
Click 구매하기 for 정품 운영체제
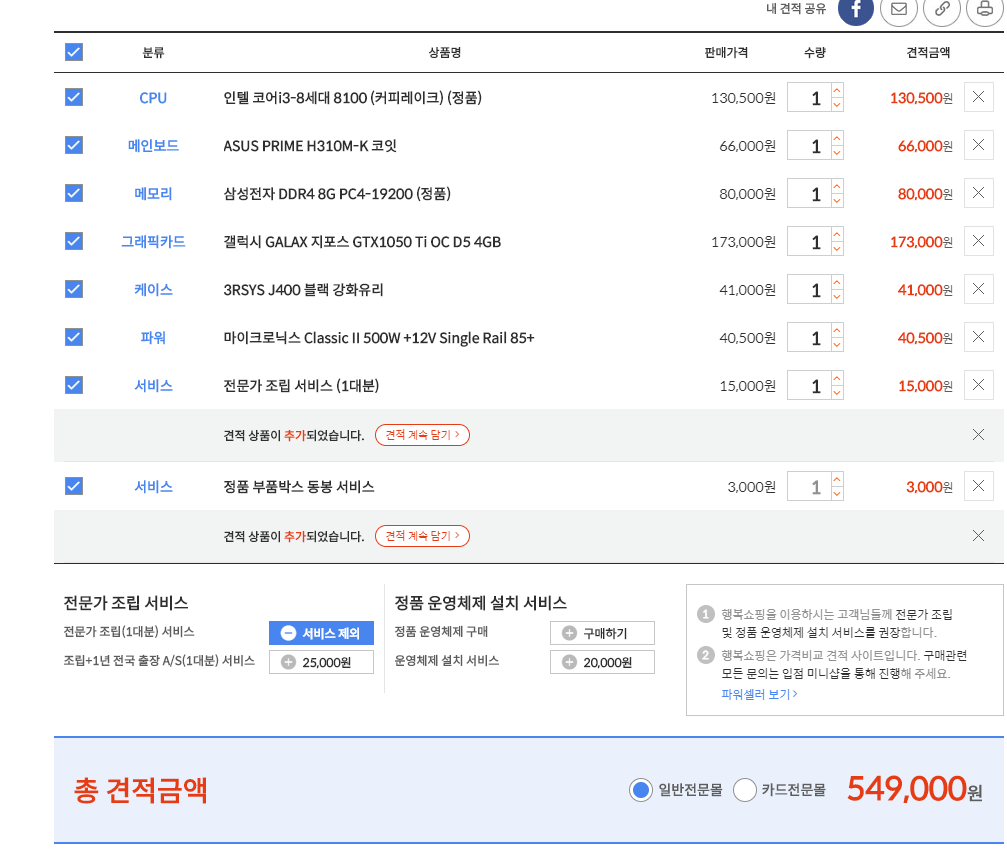(x=602, y=633)
